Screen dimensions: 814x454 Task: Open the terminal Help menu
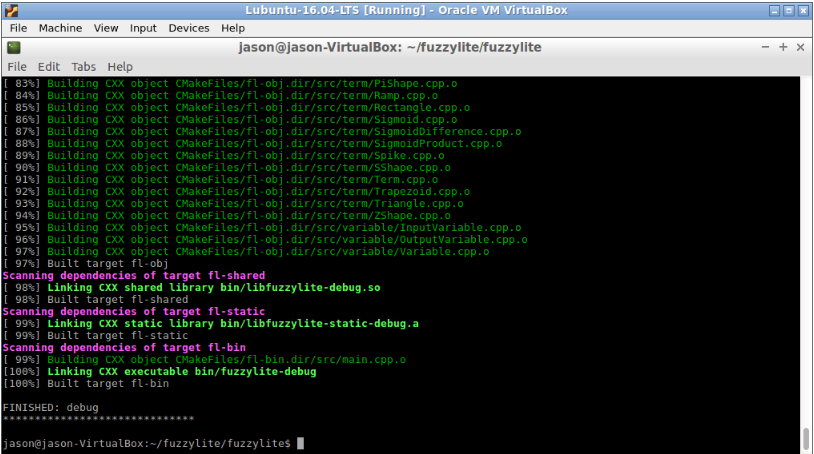coord(120,67)
